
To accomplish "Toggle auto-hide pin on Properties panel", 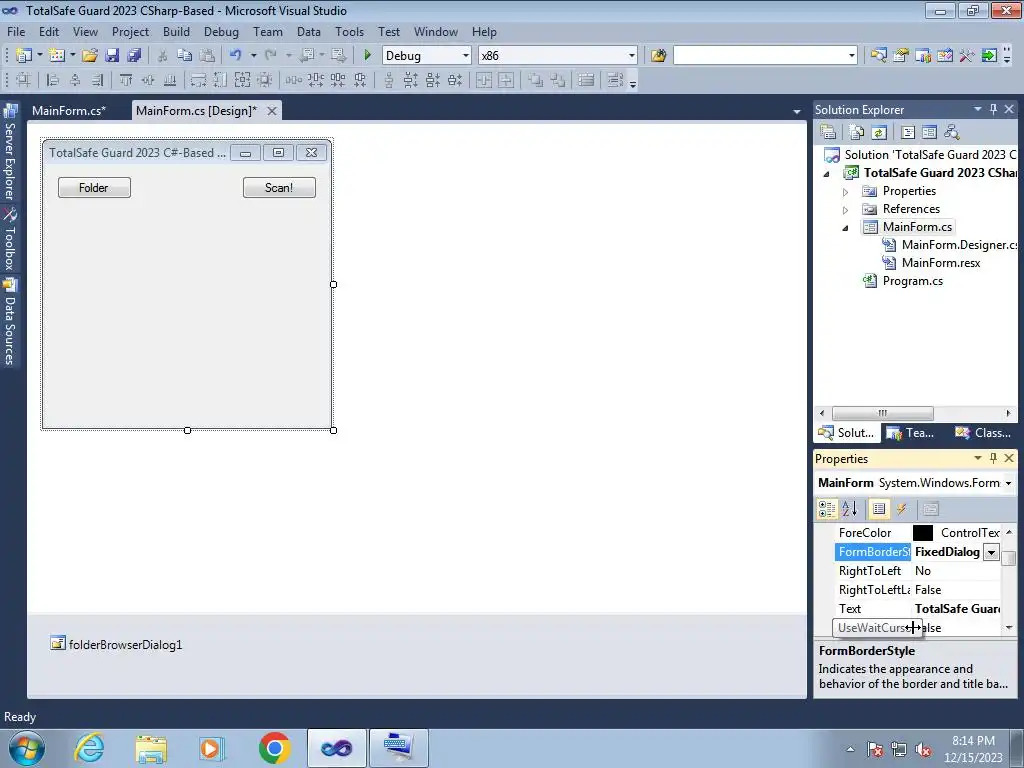I will pyautogui.click(x=993, y=458).
